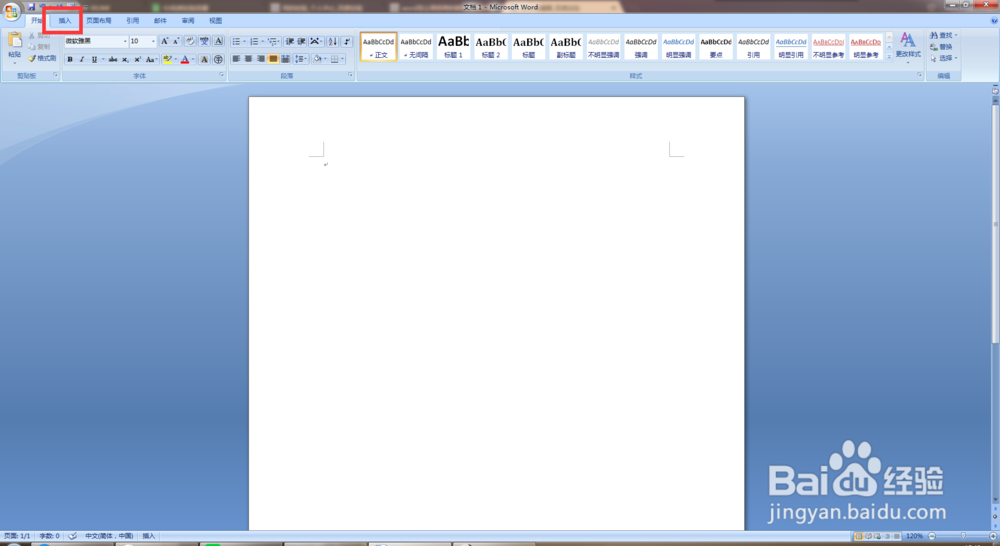Image resolution: width=1000 pixels, height=546 pixels.
Task: Open the Paragraph dialog launcher
Action: pos(350,75)
